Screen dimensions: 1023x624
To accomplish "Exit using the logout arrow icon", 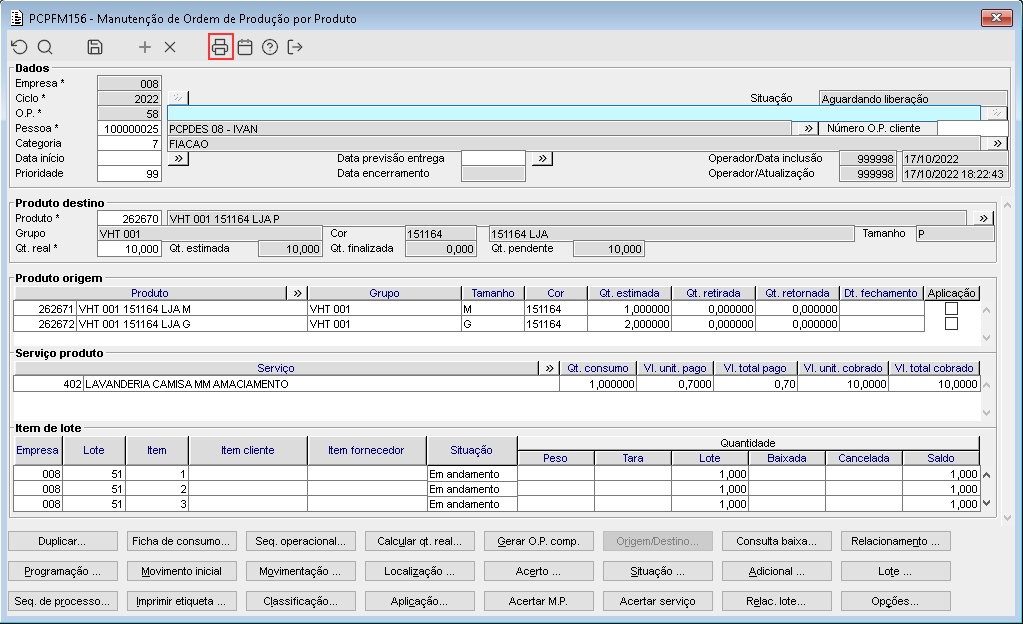I will 295,47.
